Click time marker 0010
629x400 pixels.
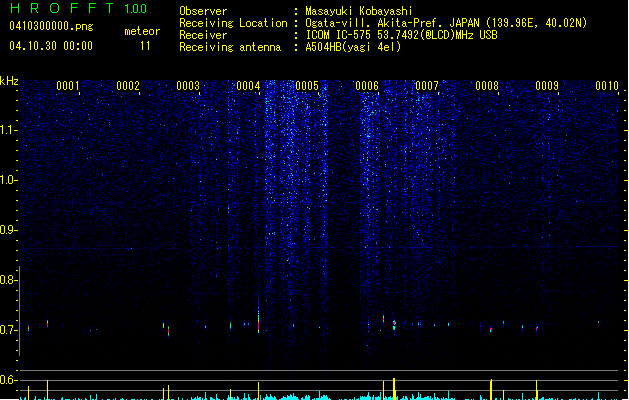click(607, 85)
